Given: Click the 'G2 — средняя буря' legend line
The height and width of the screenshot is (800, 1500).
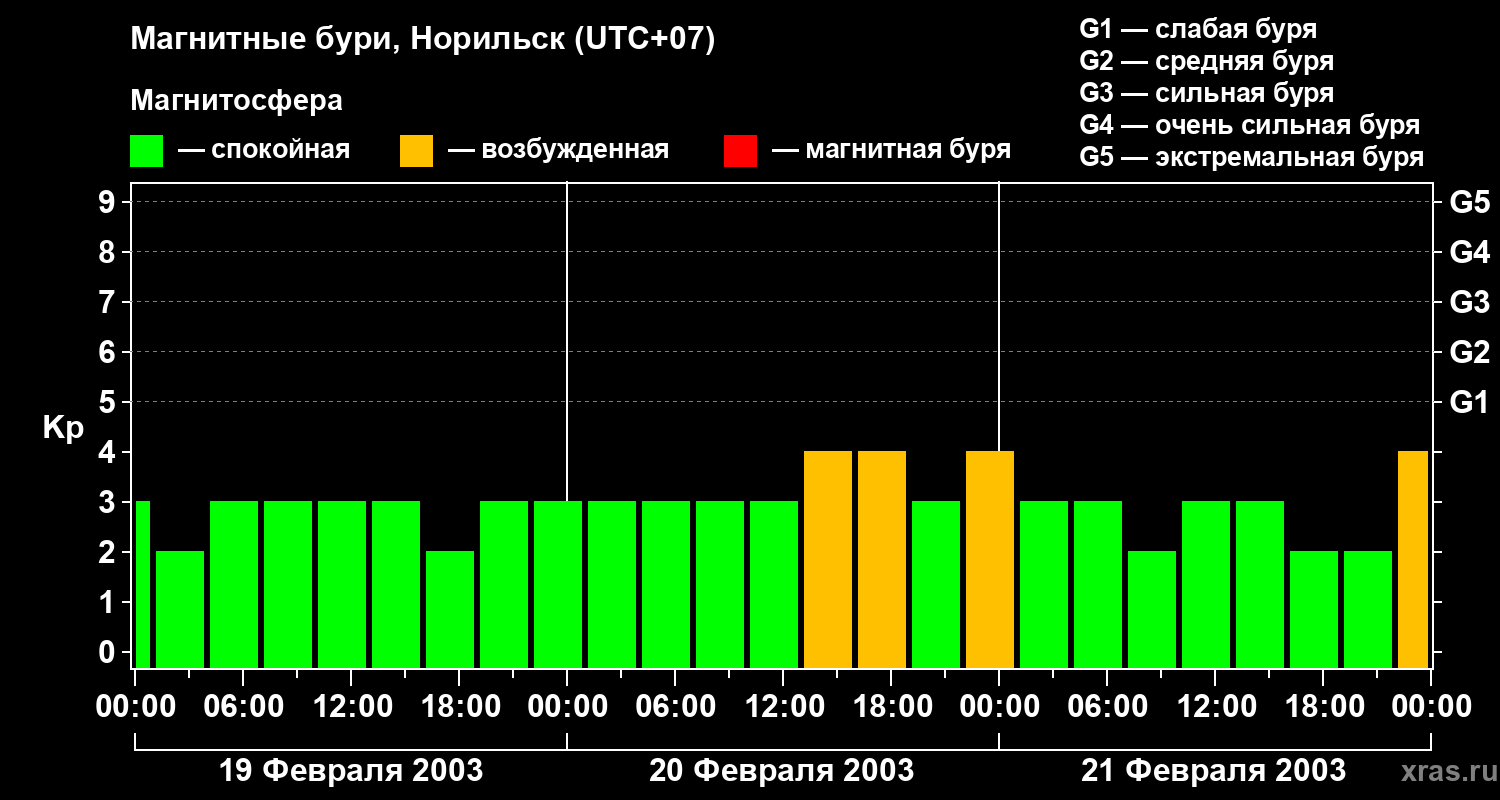Looking at the screenshot, I should [x=1207, y=61].
